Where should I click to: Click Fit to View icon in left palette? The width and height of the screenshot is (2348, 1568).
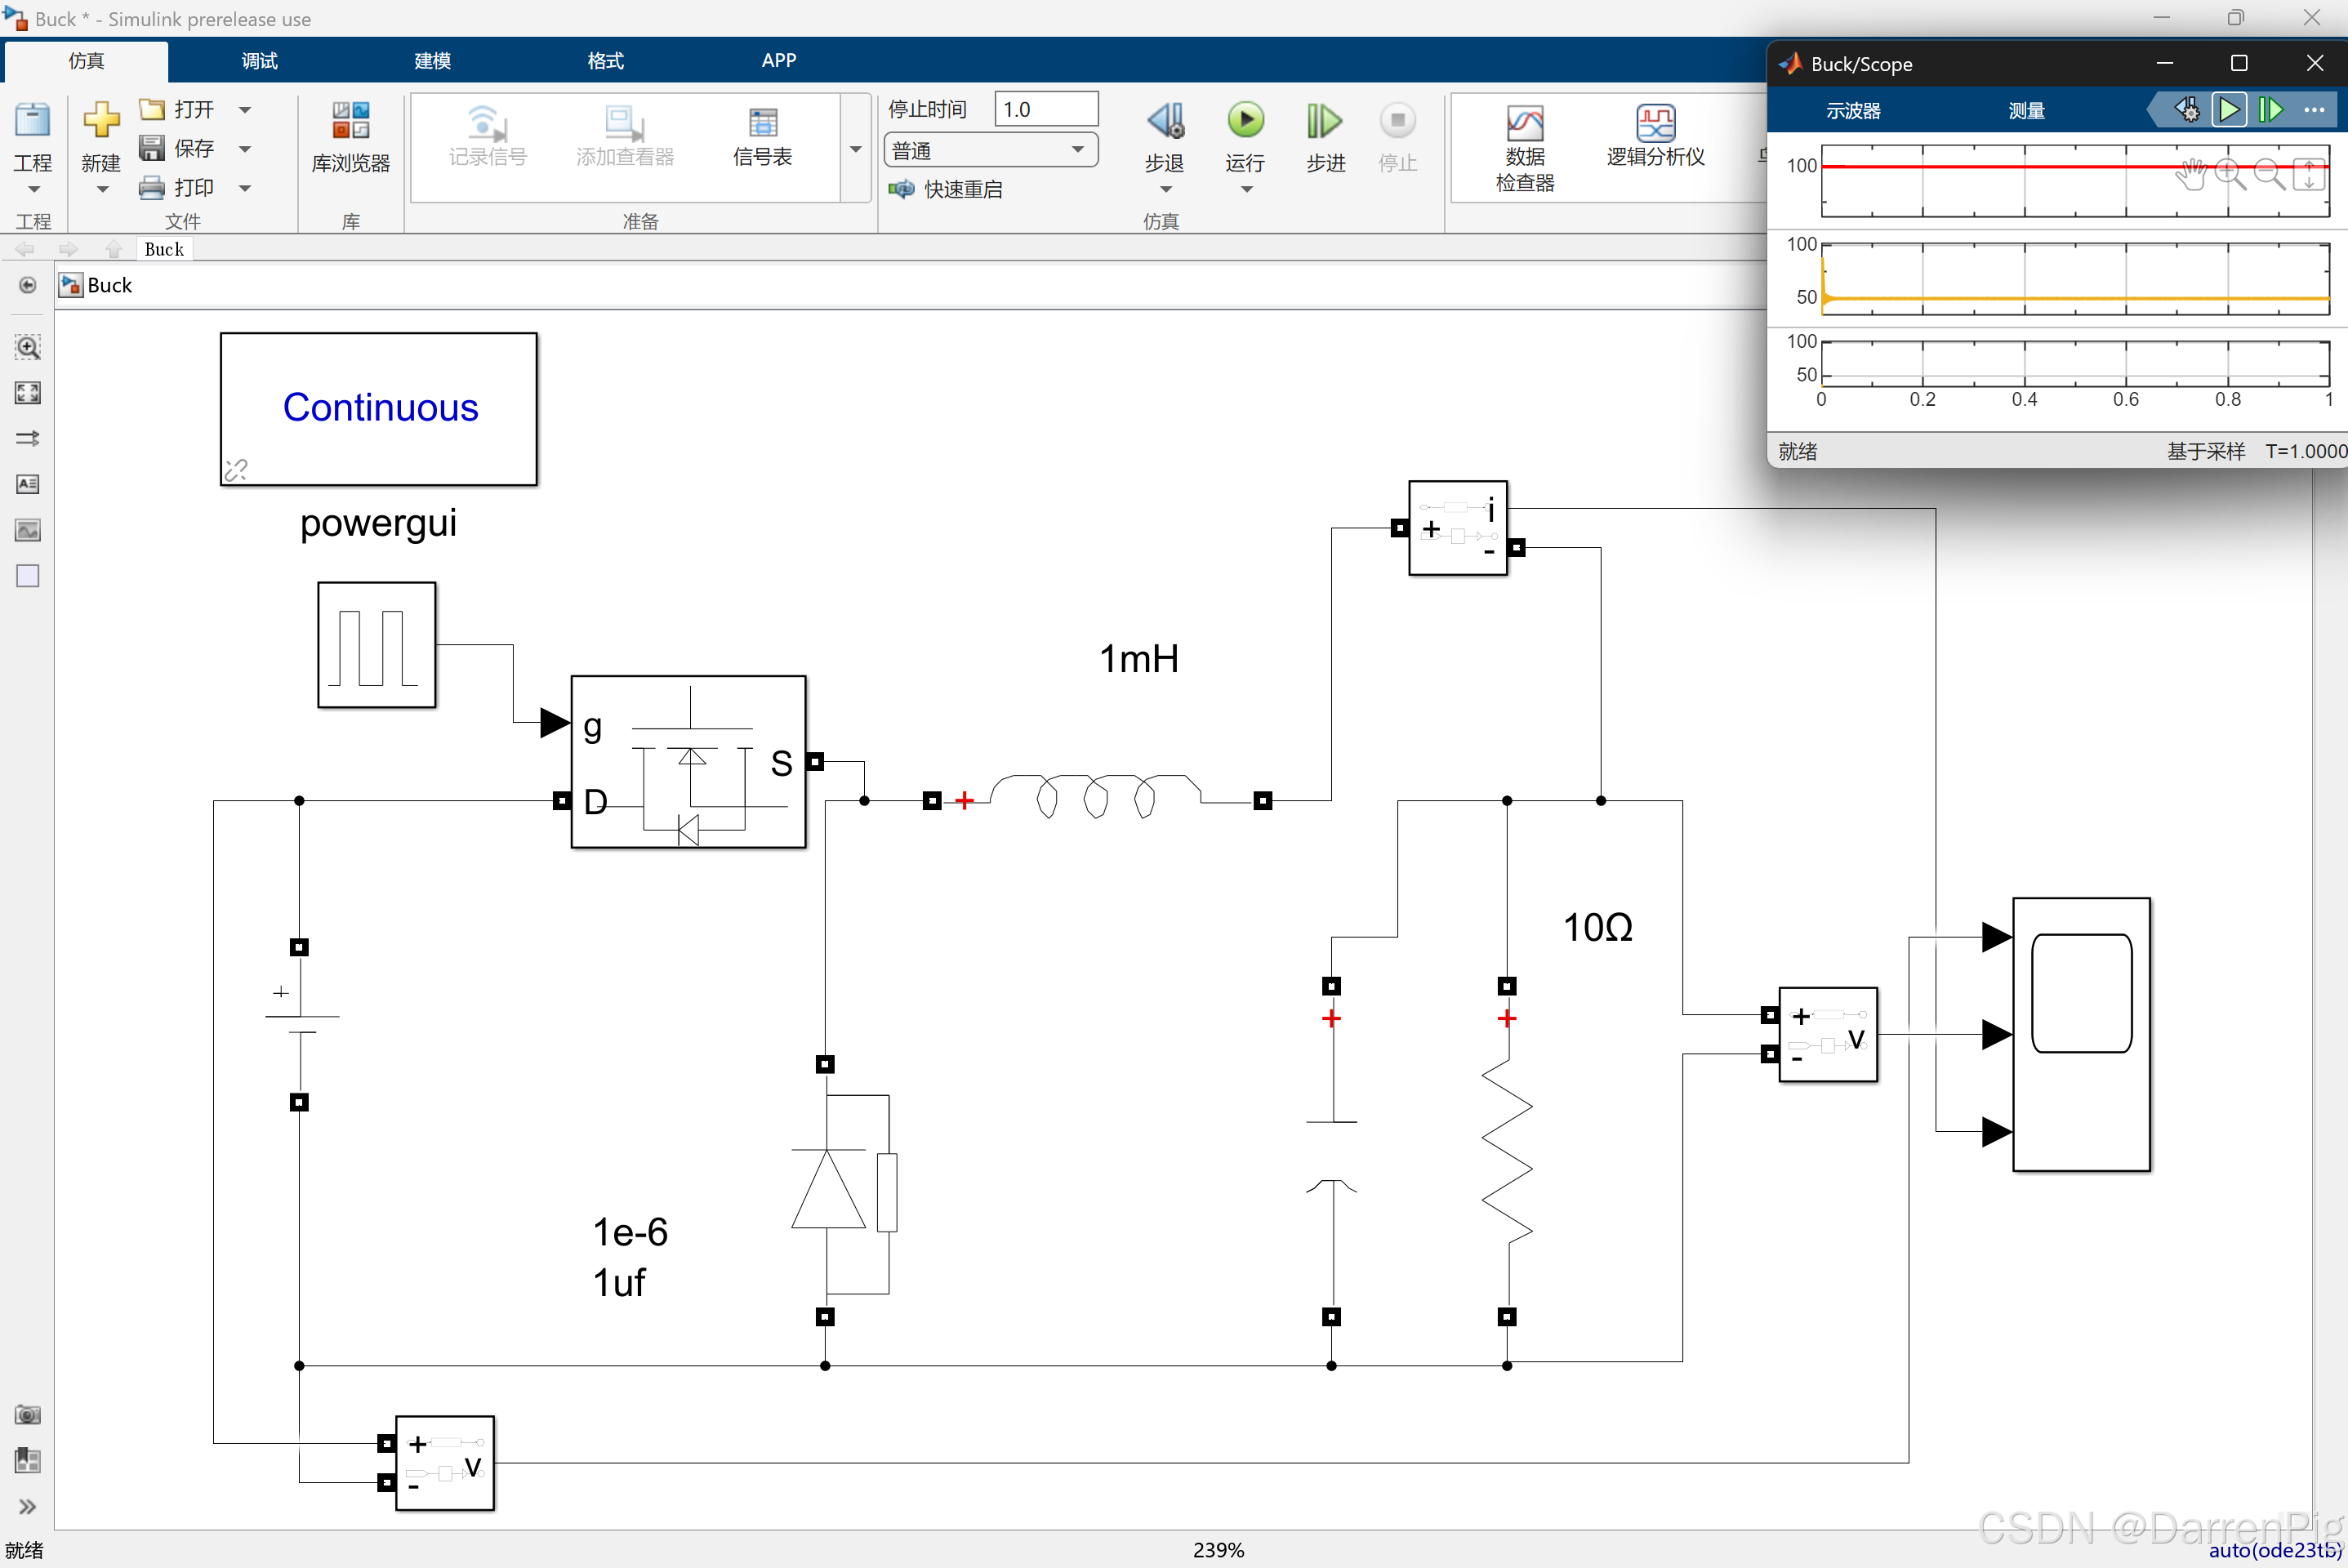(x=27, y=393)
